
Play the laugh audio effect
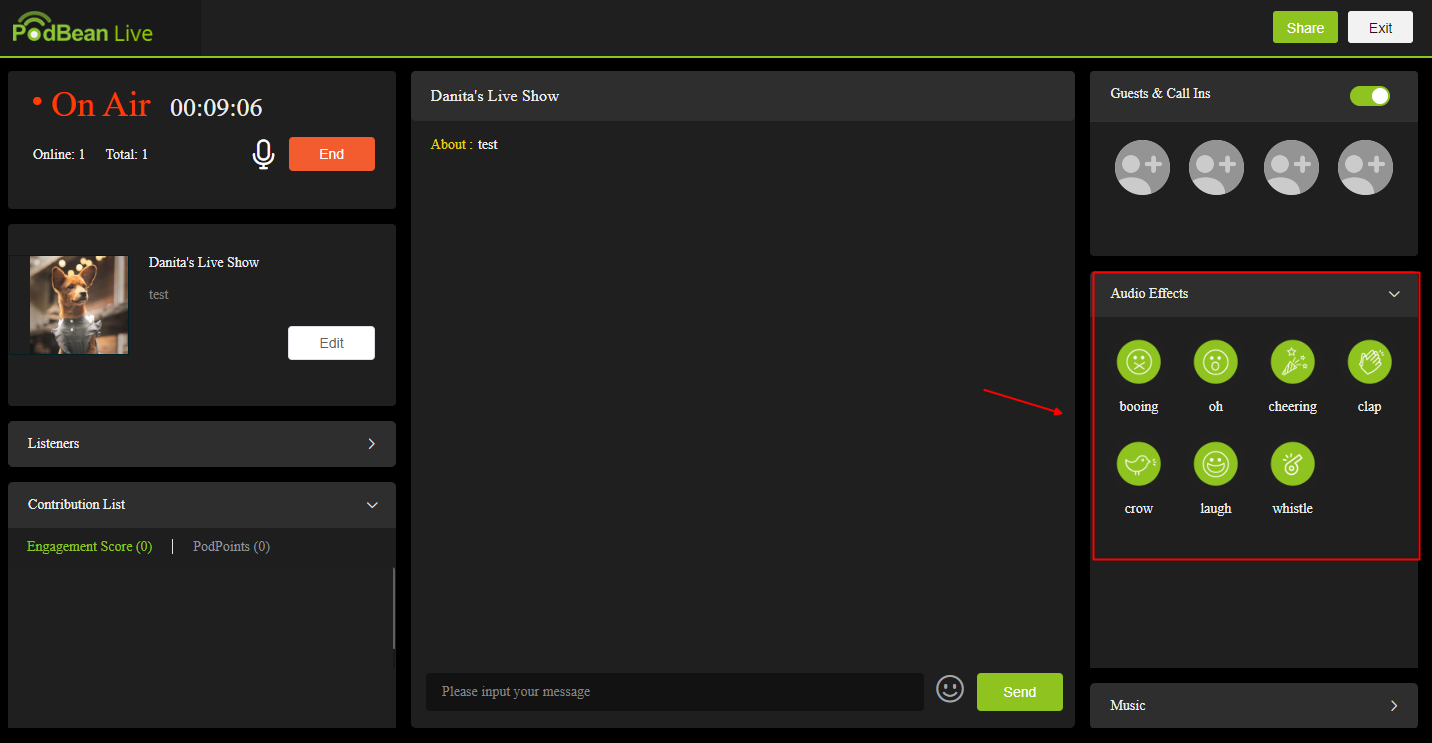tap(1215, 463)
